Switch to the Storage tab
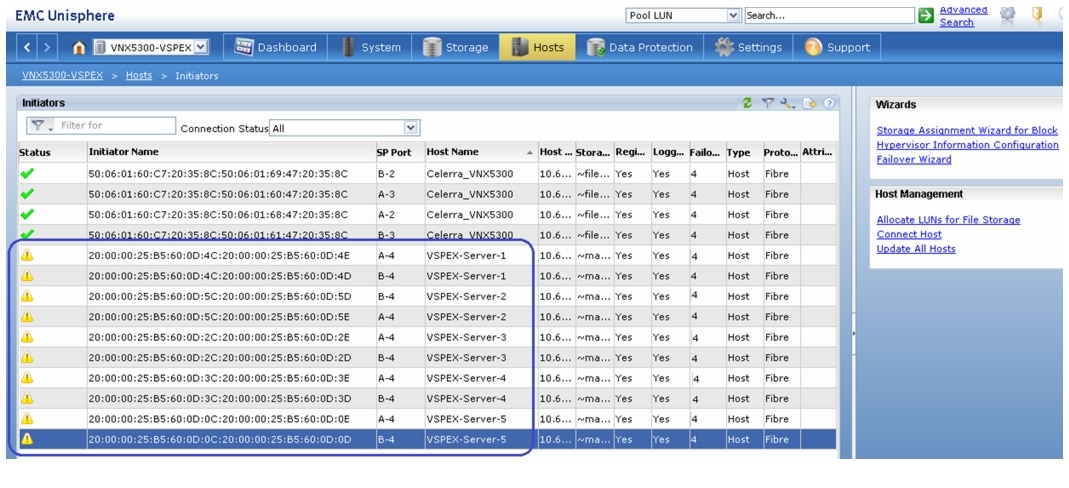The width and height of the screenshot is (1069, 488). point(456,47)
